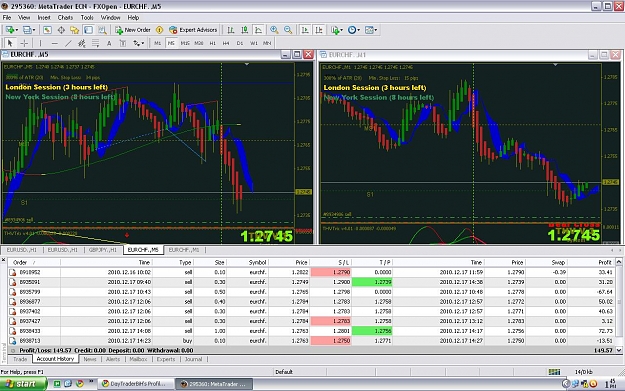The width and height of the screenshot is (625, 391).
Task: Open the Market Watch window icon
Action: (47, 30)
